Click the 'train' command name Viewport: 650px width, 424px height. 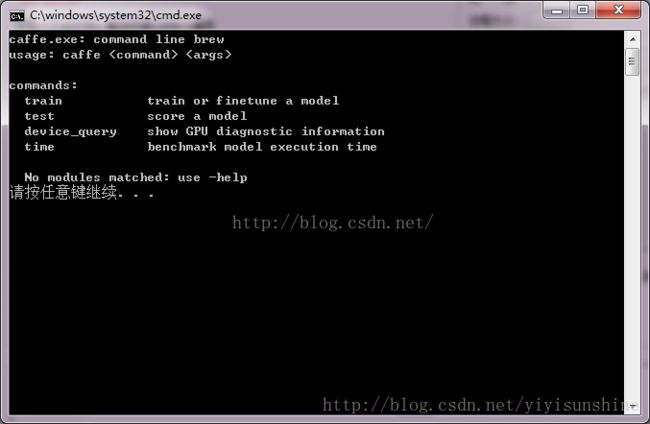[43, 101]
